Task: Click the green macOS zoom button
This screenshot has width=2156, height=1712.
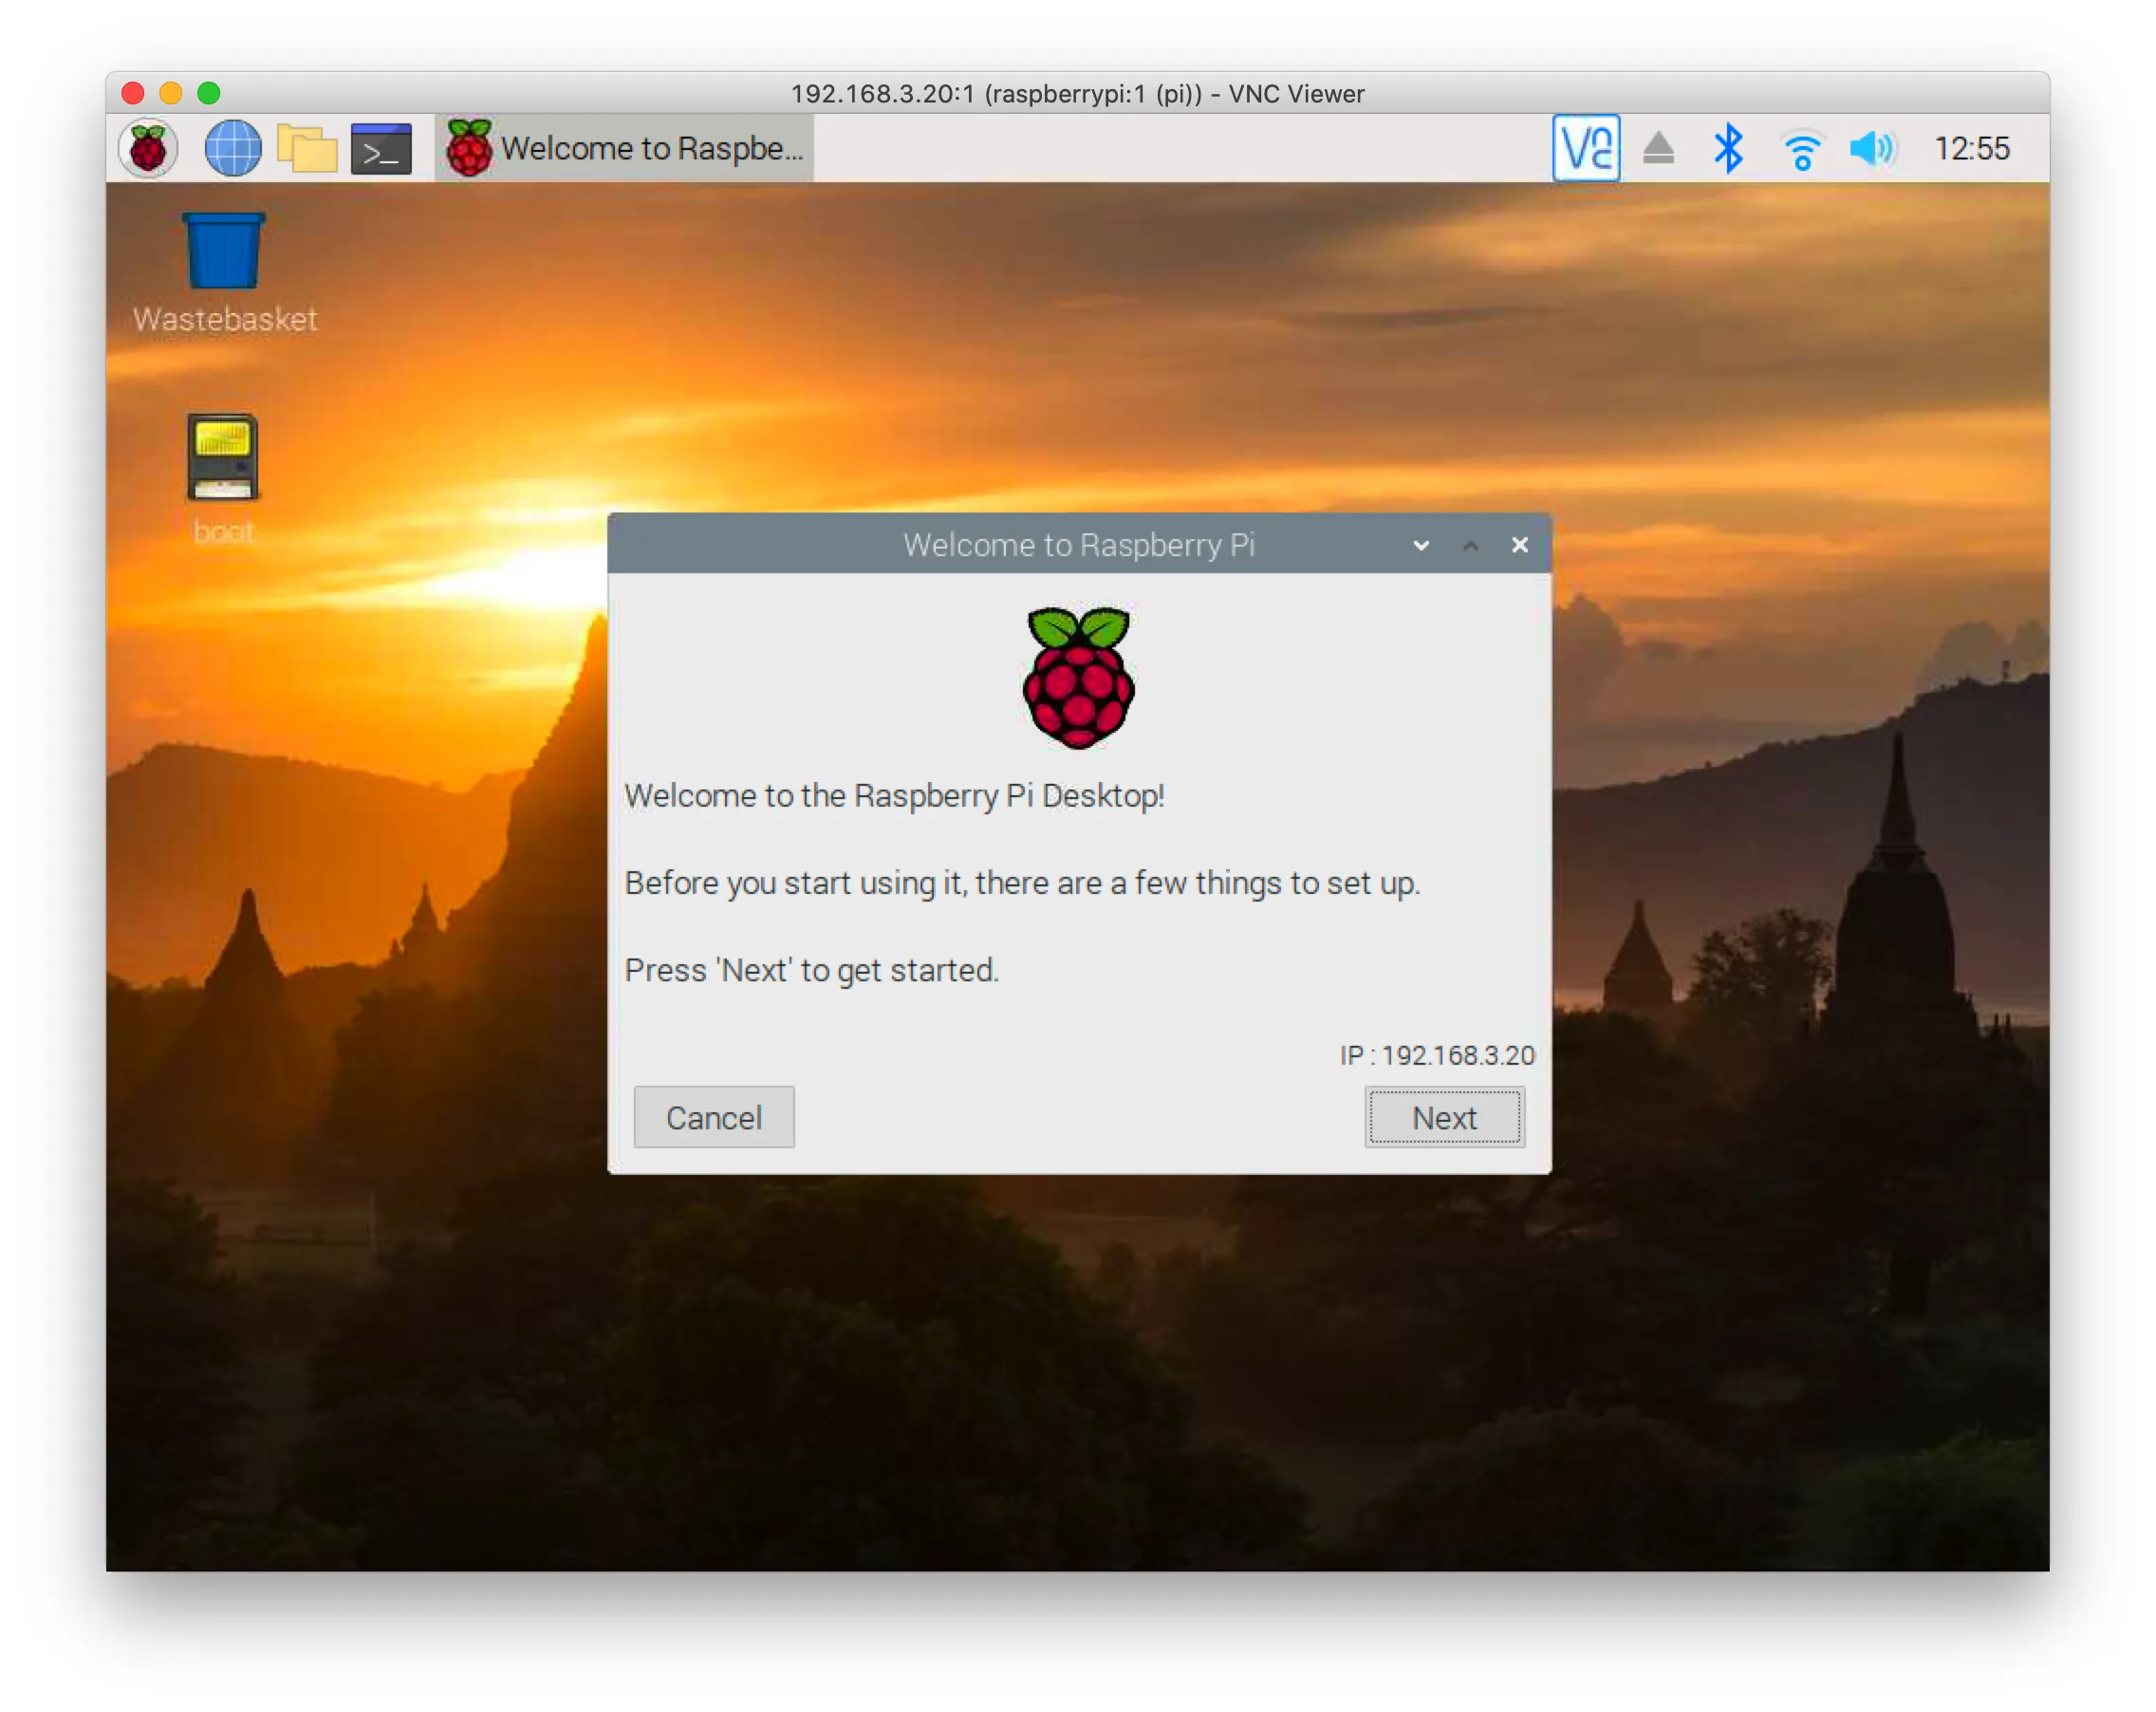Action: [209, 93]
